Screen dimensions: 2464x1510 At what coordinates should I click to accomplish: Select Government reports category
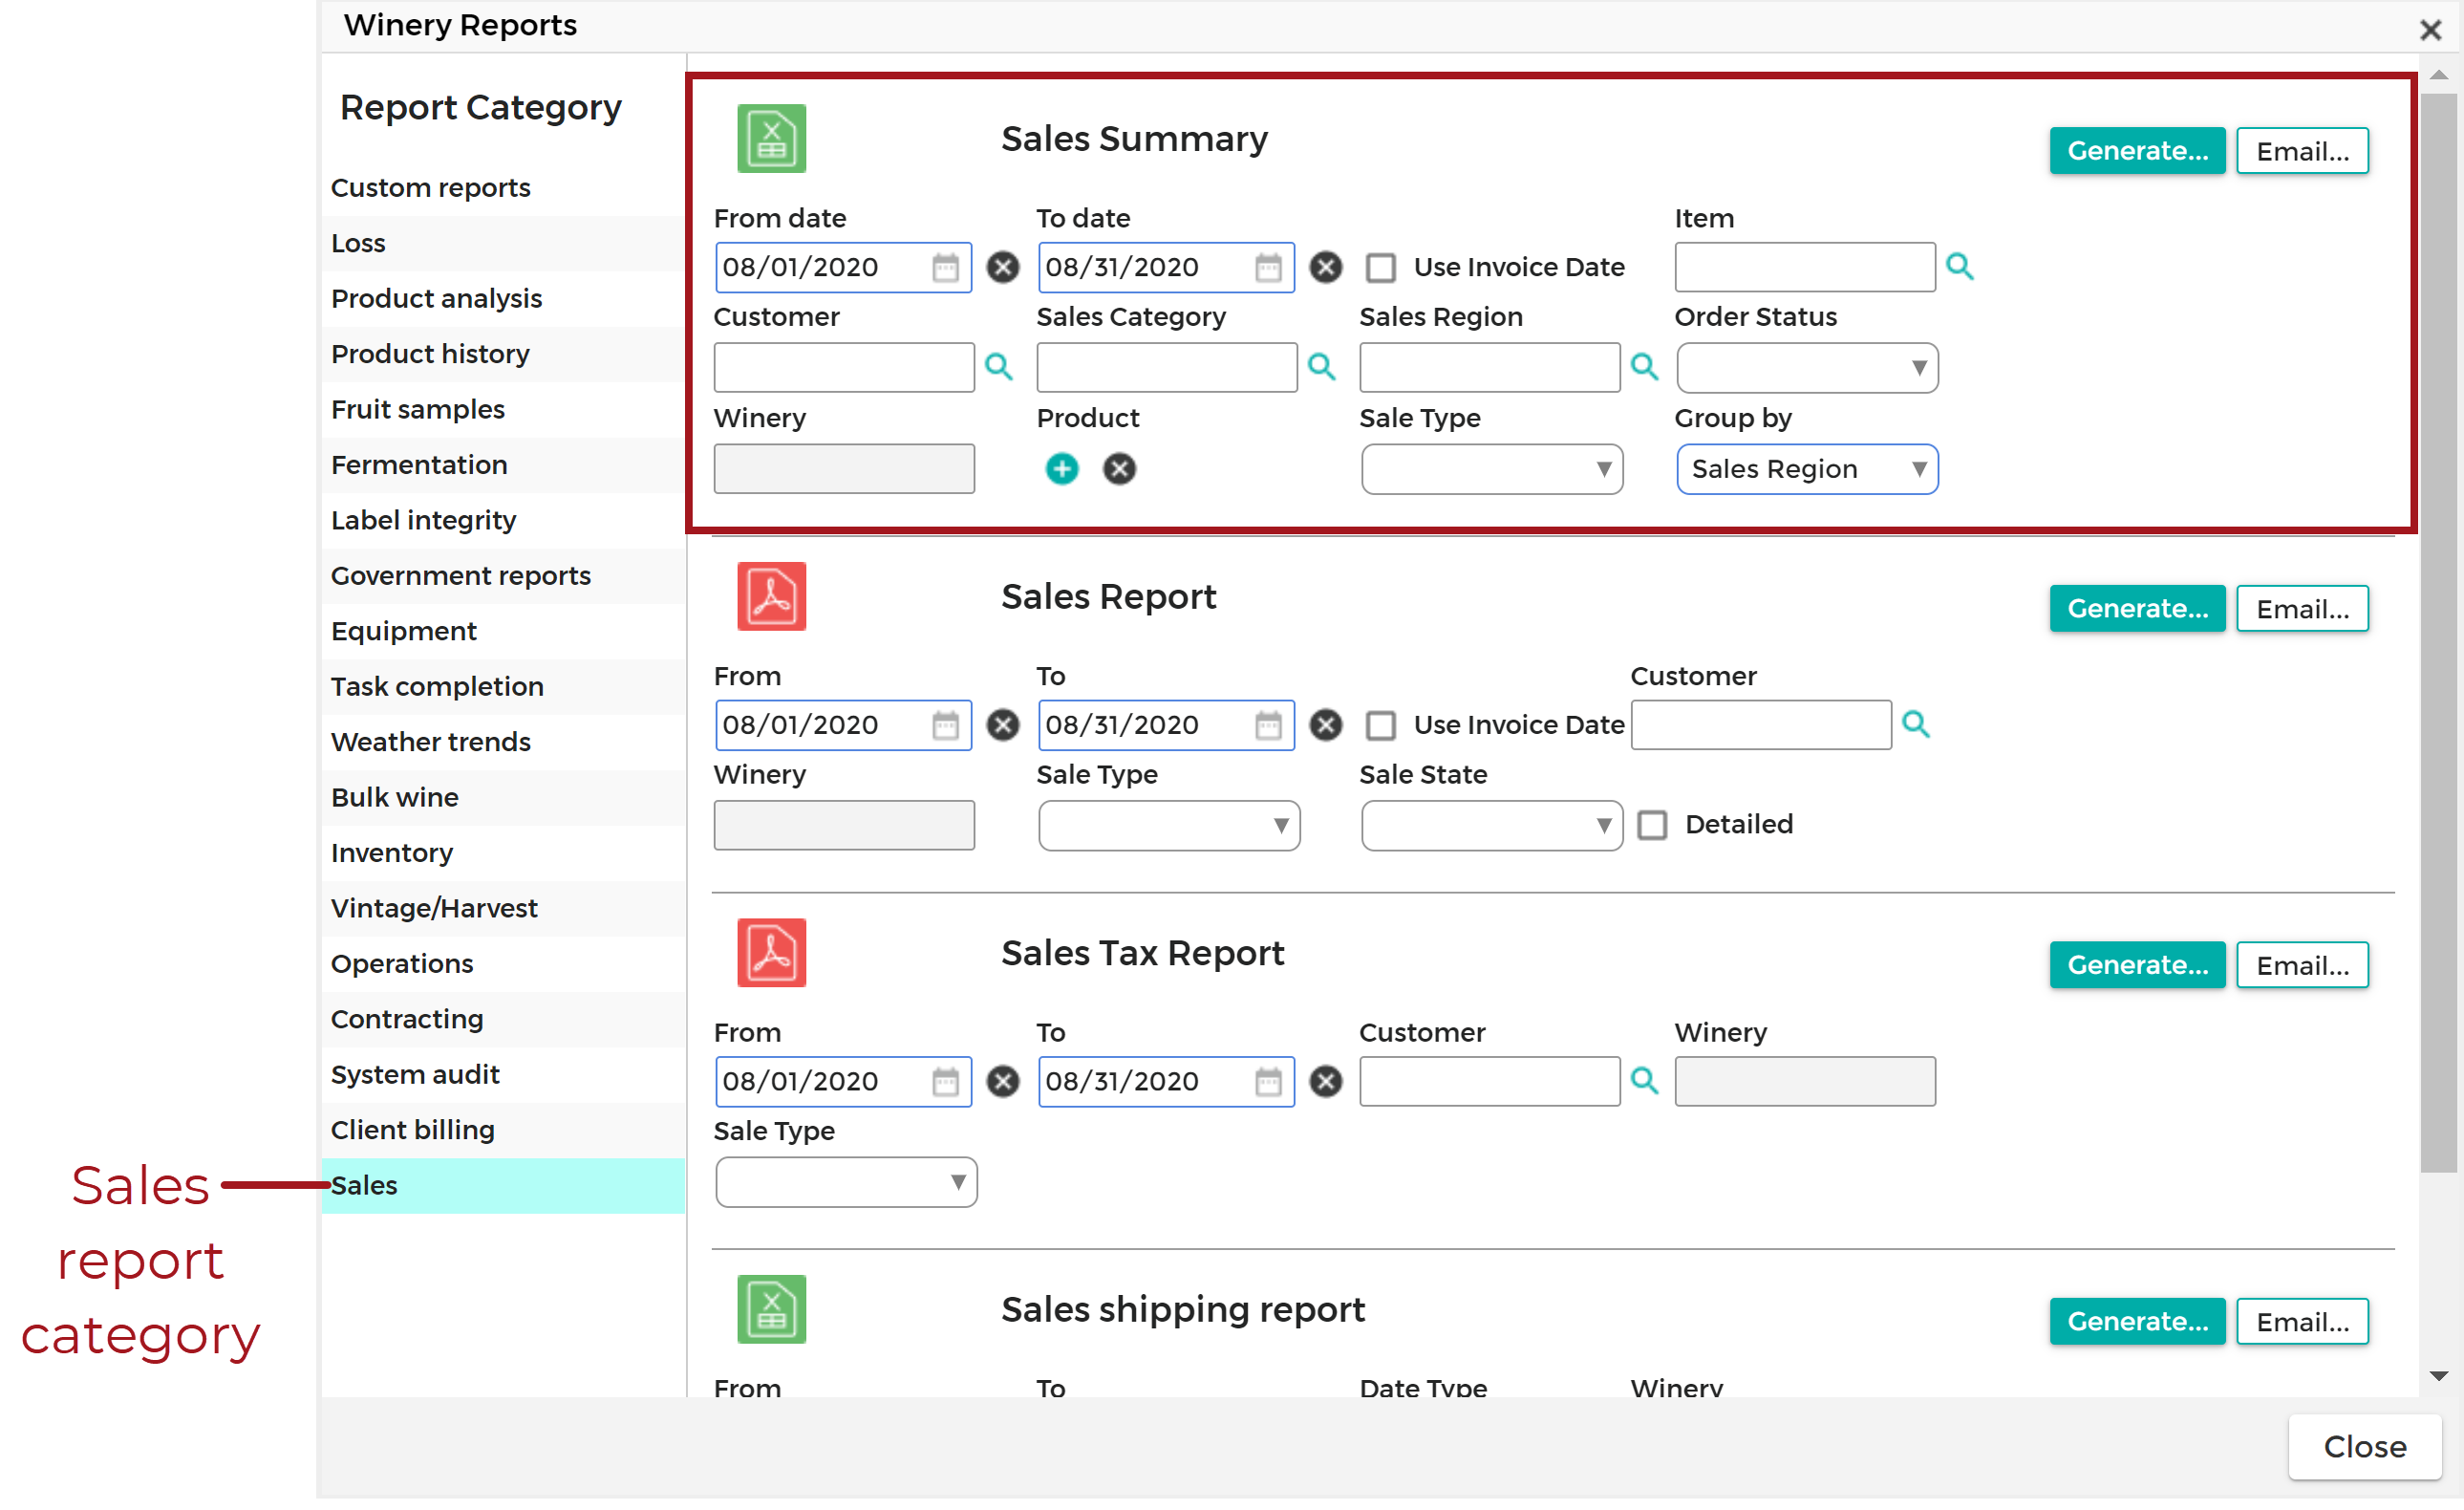point(503,576)
